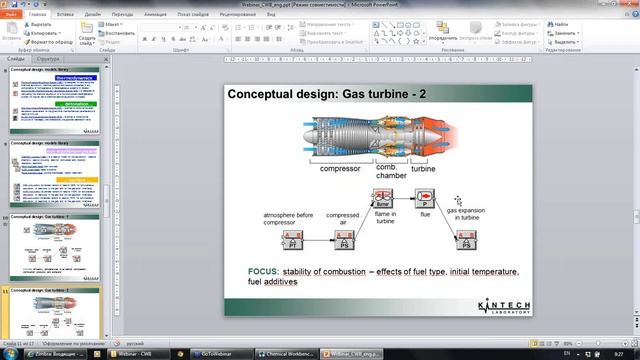Viewport: 640px width, 360px height.
Task: Toggle strikethrough formatting
Action: click(x=182, y=39)
